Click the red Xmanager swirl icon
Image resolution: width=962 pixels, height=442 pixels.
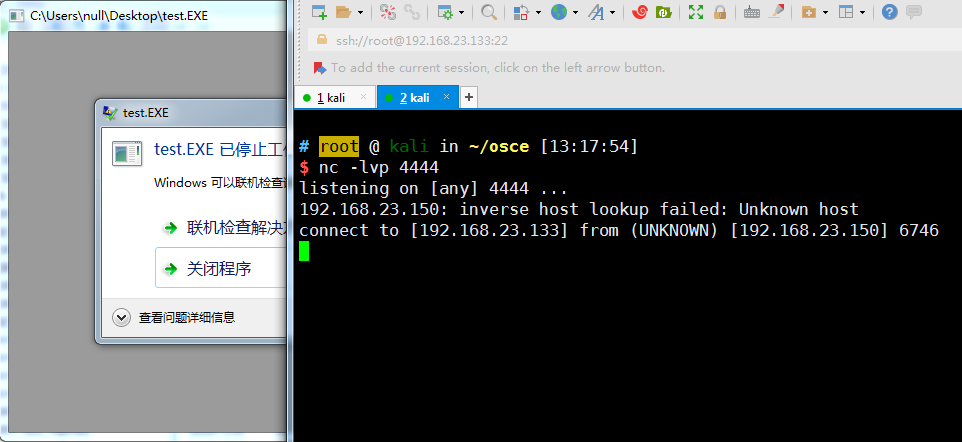(638, 12)
